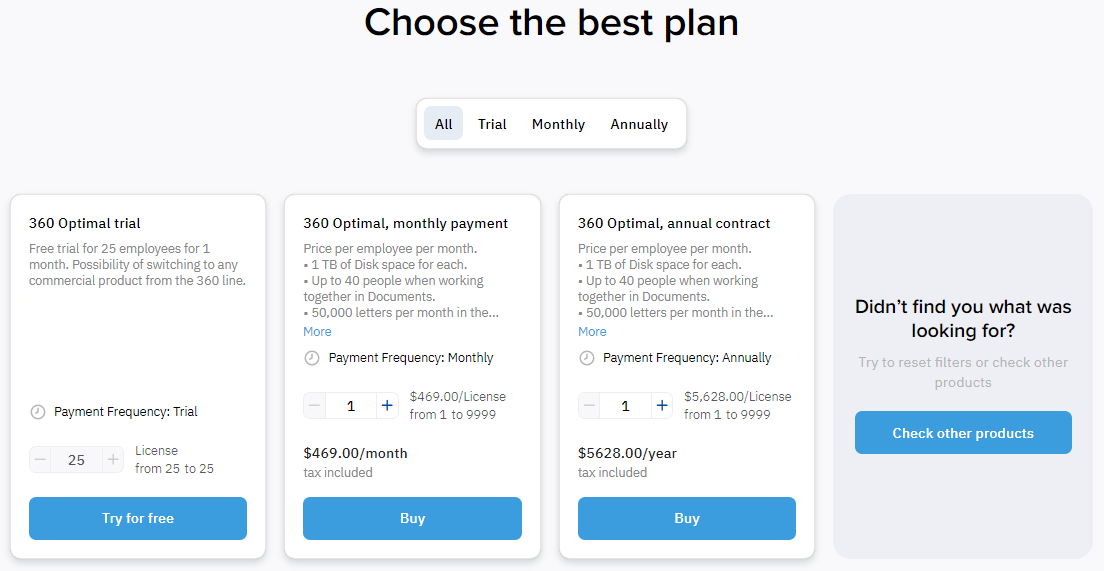The width and height of the screenshot is (1104, 571).
Task: Buy the 360 Optimal monthly payment plan
Action: [x=413, y=518]
